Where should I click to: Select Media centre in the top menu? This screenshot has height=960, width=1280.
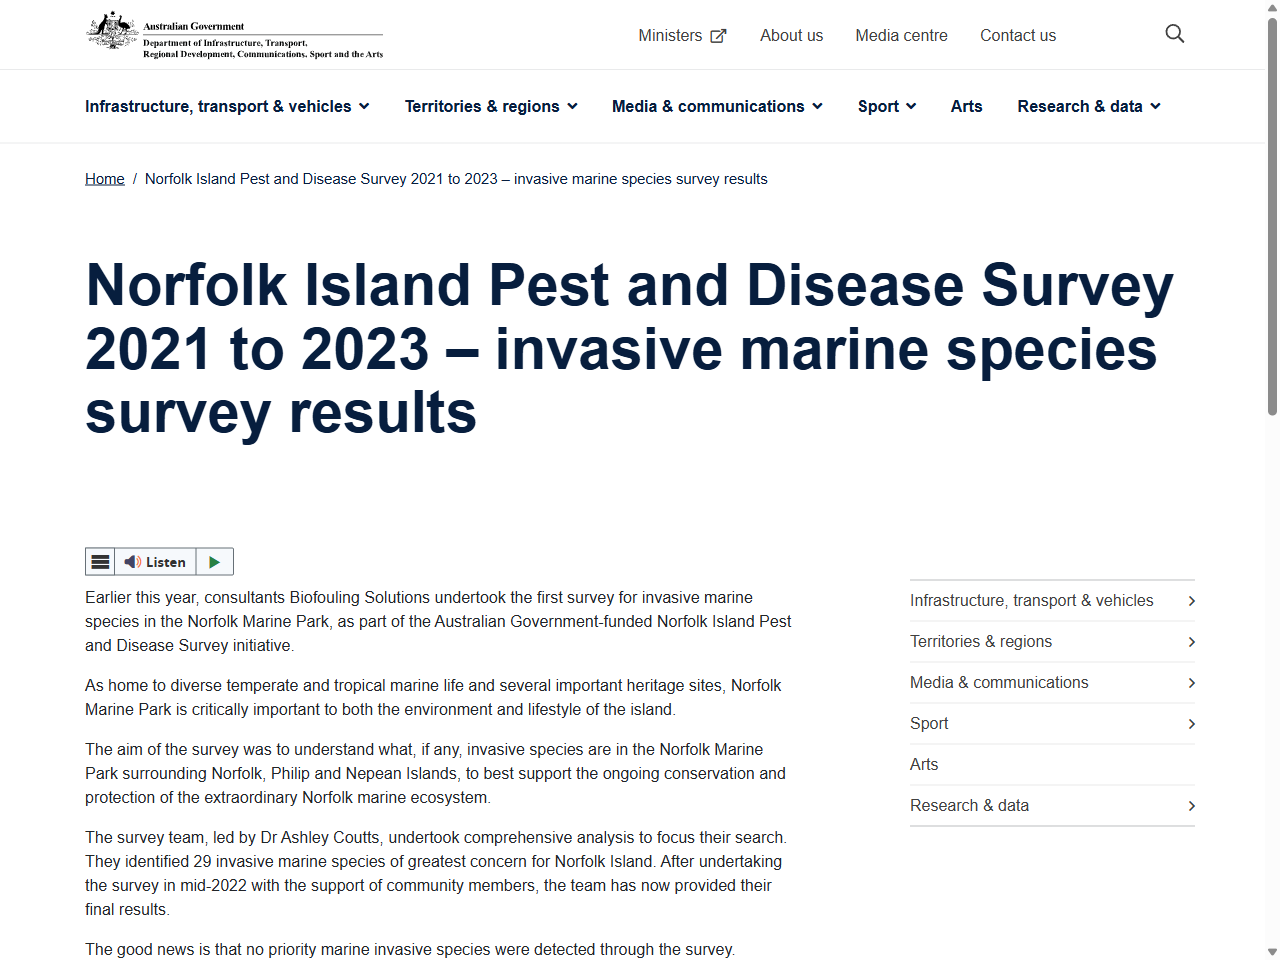click(x=901, y=35)
